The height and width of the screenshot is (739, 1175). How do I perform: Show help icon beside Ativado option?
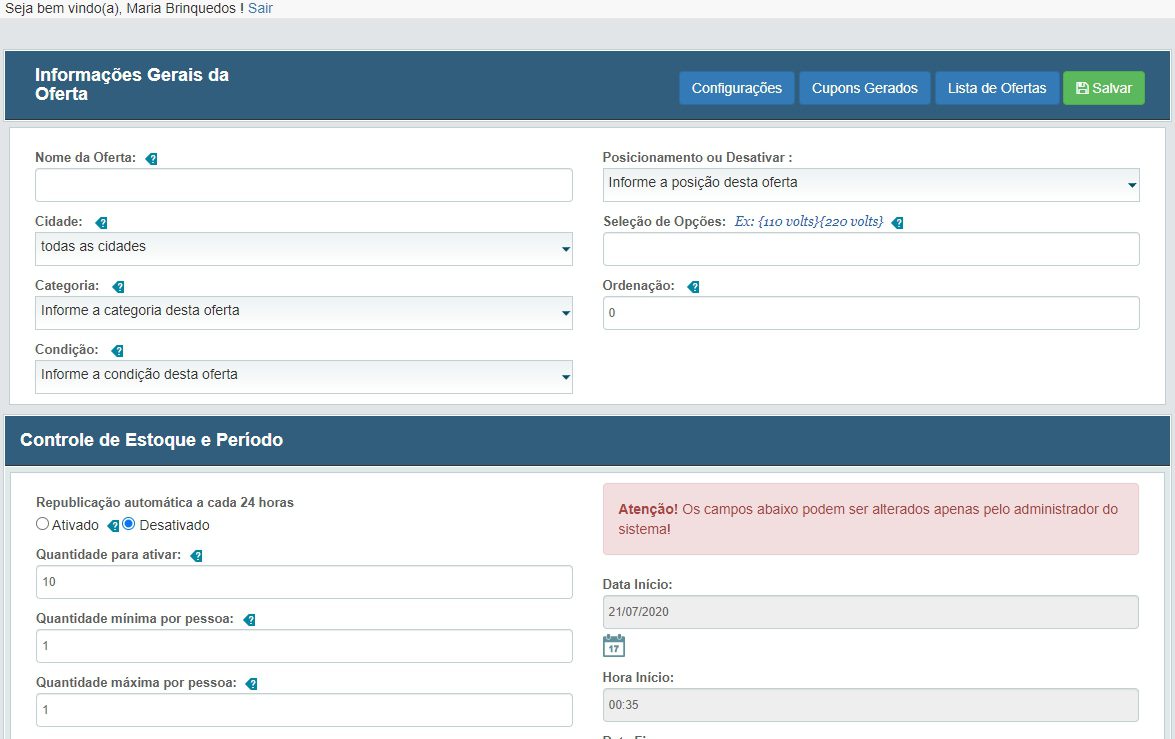[x=113, y=526]
